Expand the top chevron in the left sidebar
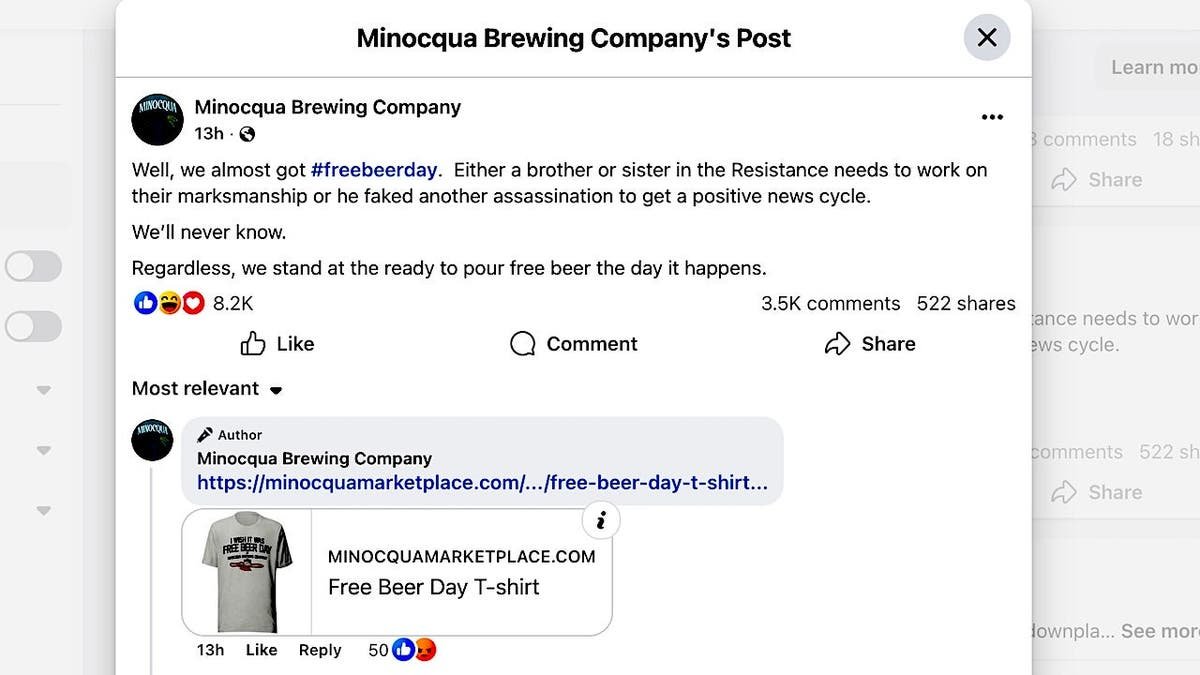 43,390
